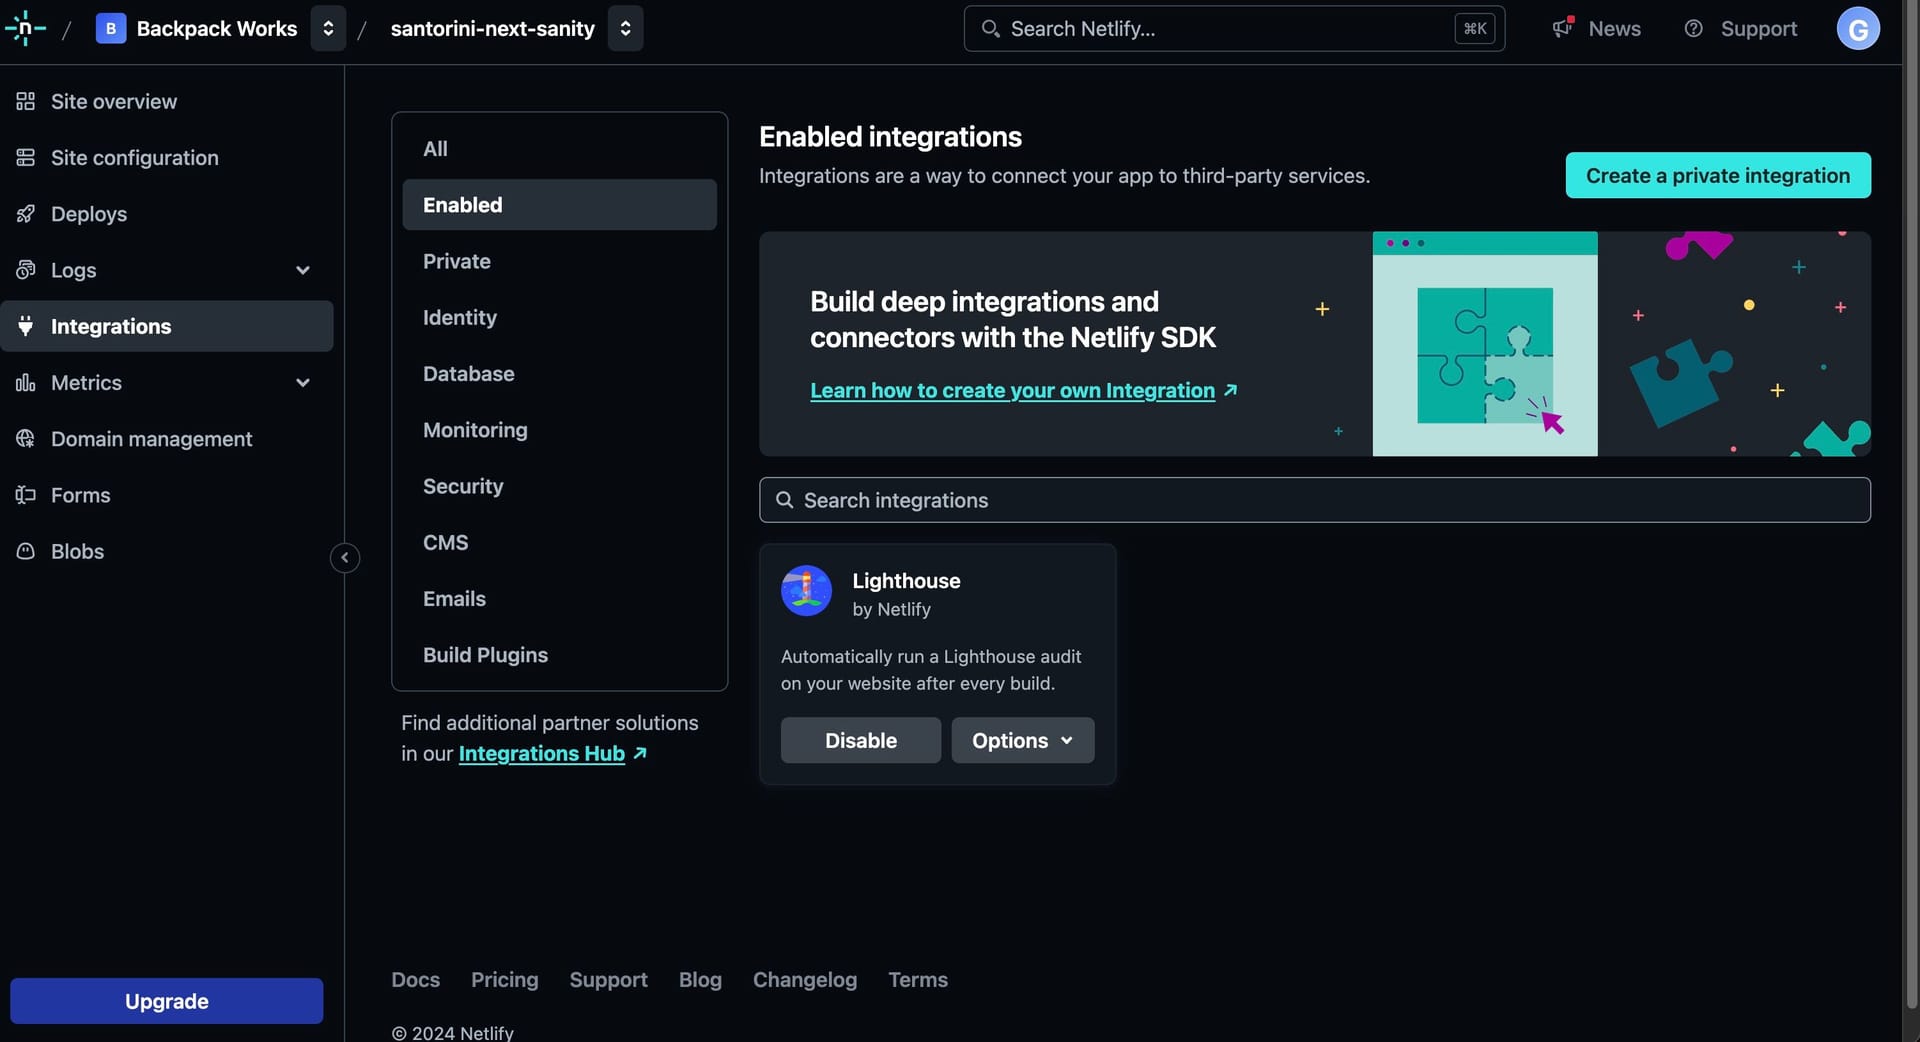Click the Netlify logo icon
Screen dimensions: 1920x1042
[x=25, y=28]
